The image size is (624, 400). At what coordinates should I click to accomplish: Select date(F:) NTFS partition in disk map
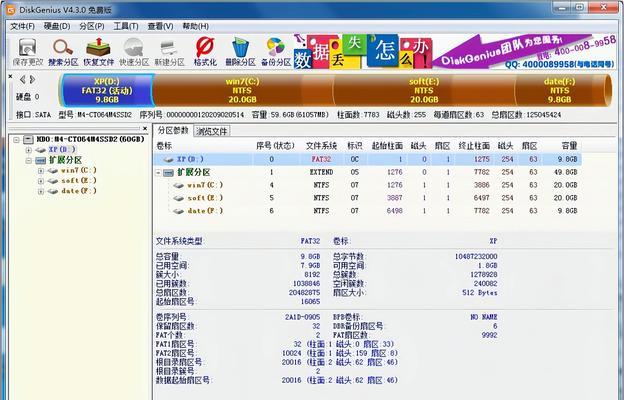point(560,90)
